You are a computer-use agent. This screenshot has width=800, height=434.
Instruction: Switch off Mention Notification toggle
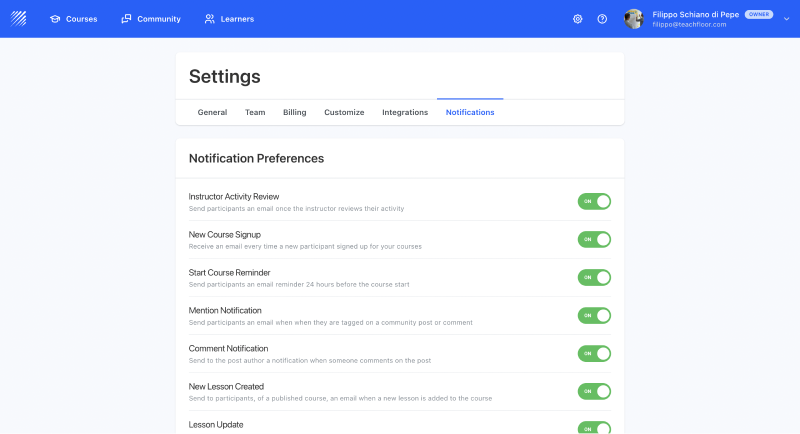pyautogui.click(x=594, y=316)
